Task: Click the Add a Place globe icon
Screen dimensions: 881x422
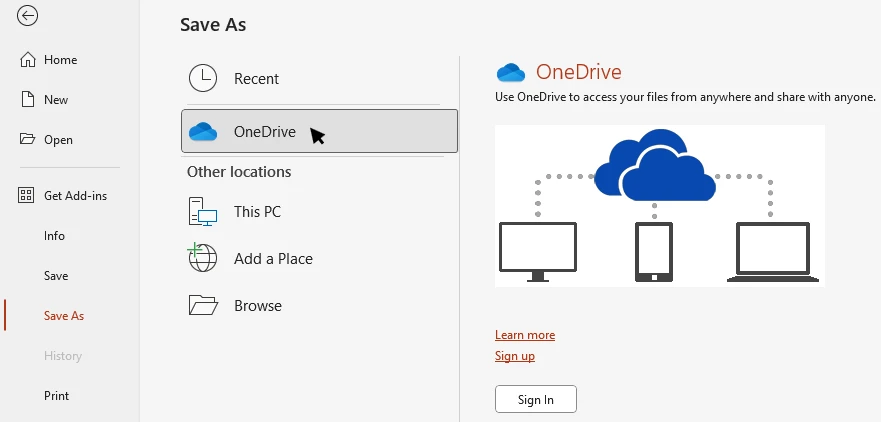Action: (x=202, y=258)
